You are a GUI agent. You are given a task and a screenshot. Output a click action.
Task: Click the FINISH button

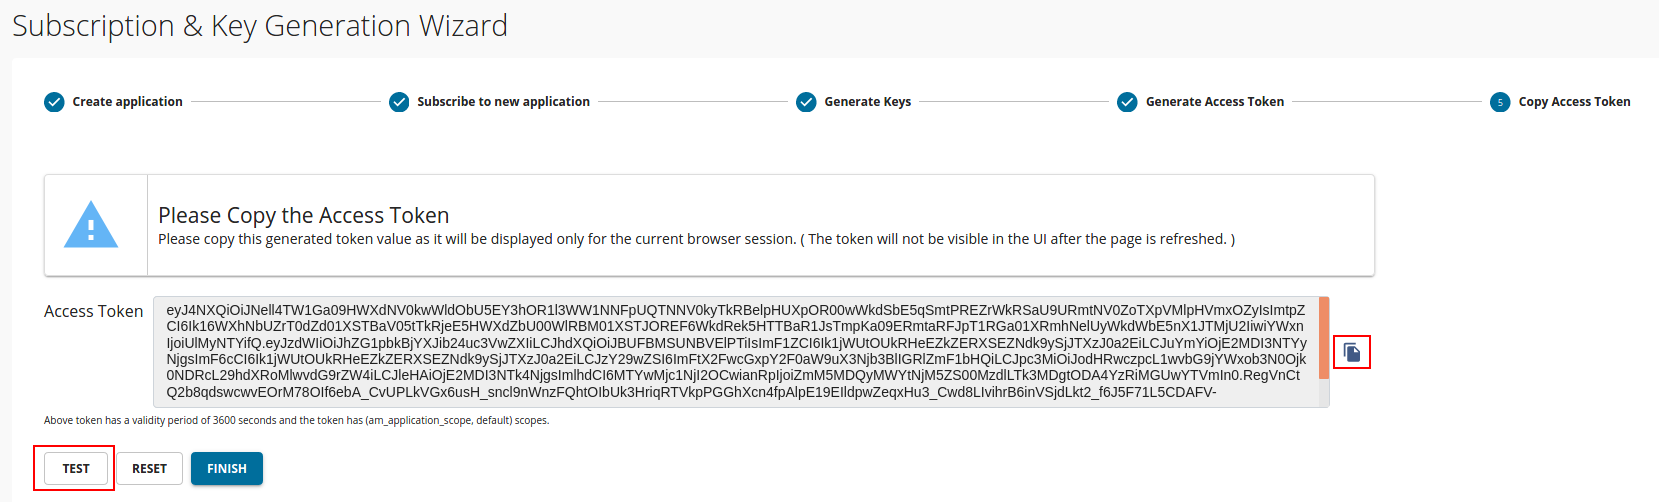pyautogui.click(x=227, y=469)
